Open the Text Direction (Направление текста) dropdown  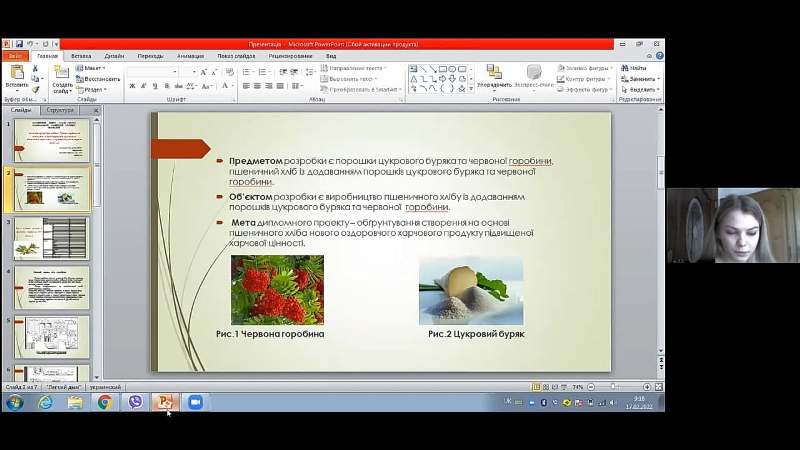354,68
